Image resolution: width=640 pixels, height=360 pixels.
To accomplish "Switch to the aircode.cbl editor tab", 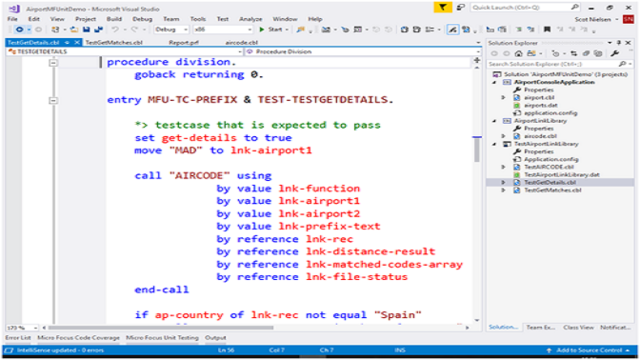I will tap(241, 42).
